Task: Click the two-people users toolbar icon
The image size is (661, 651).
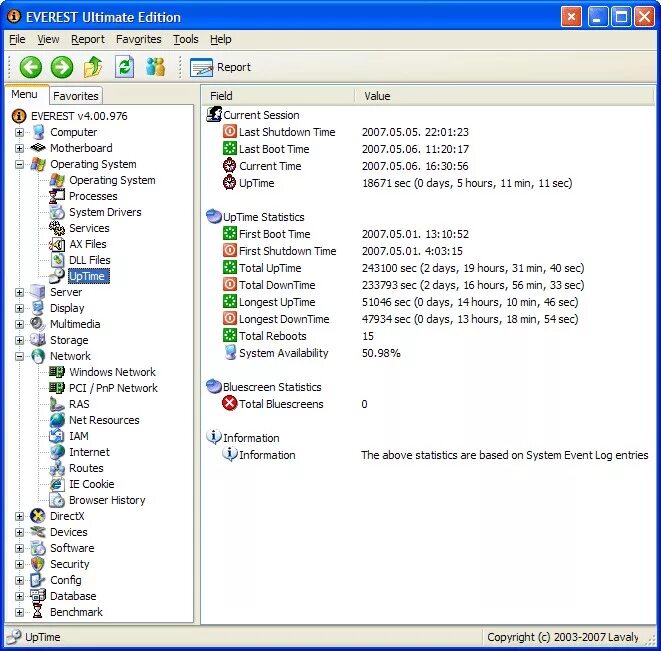Action: click(156, 67)
